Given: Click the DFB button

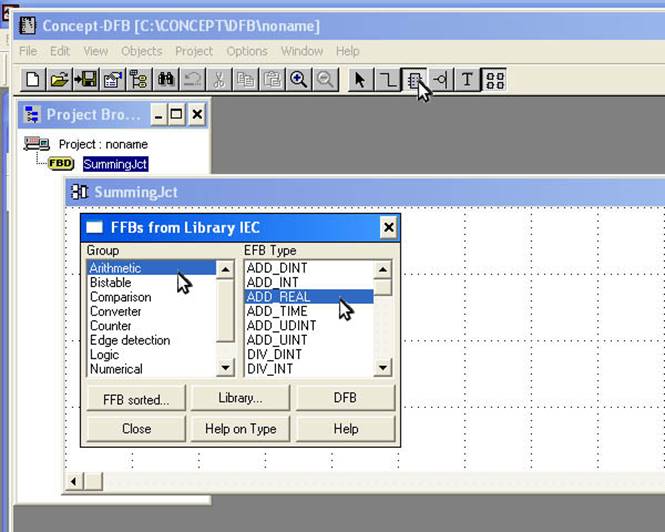Looking at the screenshot, I should pyautogui.click(x=345, y=398).
